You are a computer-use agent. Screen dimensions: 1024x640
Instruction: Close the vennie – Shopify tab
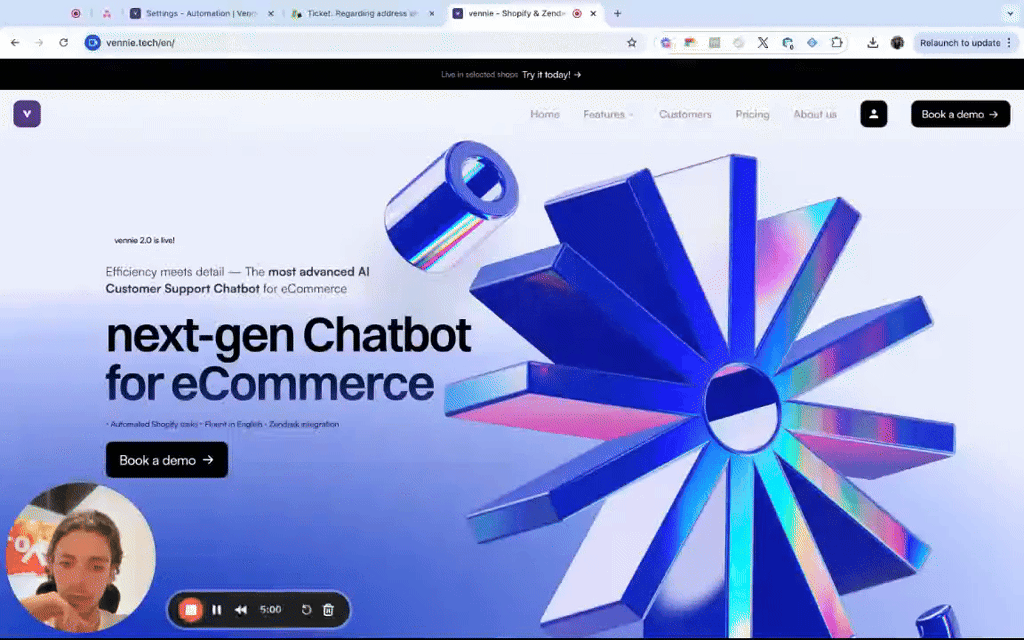[x=593, y=13]
